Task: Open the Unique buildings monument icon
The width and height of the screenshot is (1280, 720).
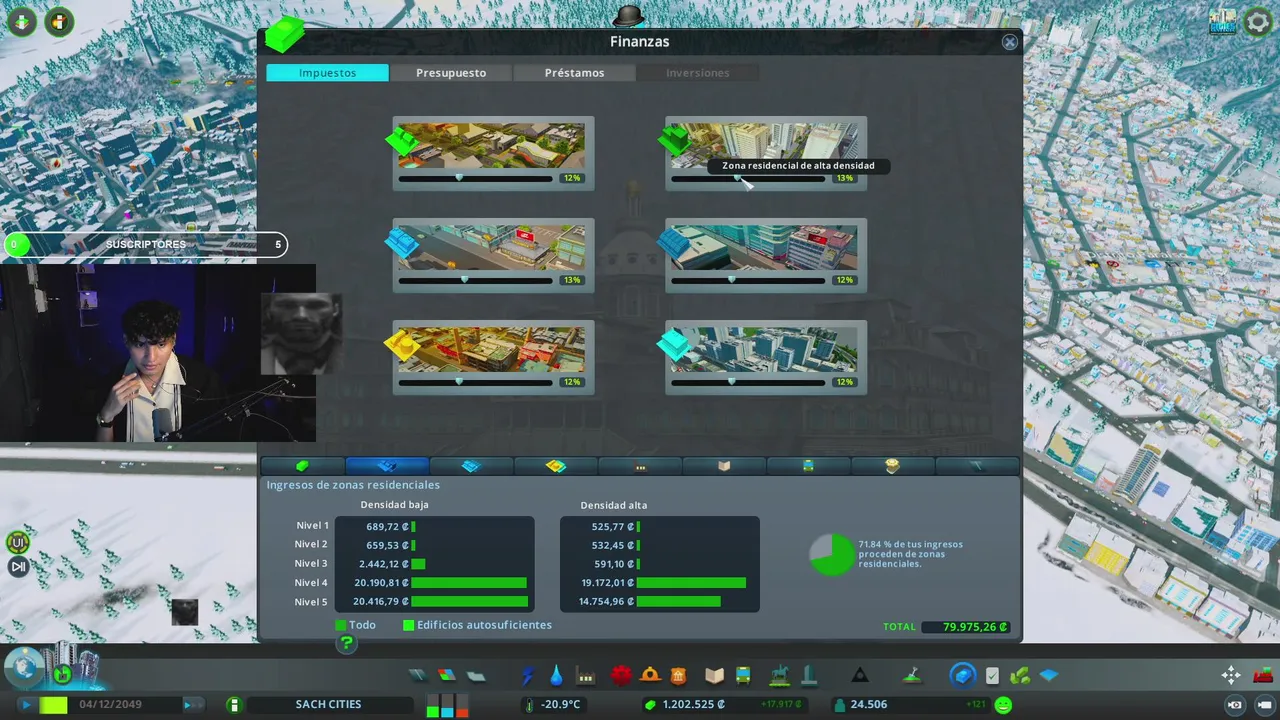Action: 809,676
